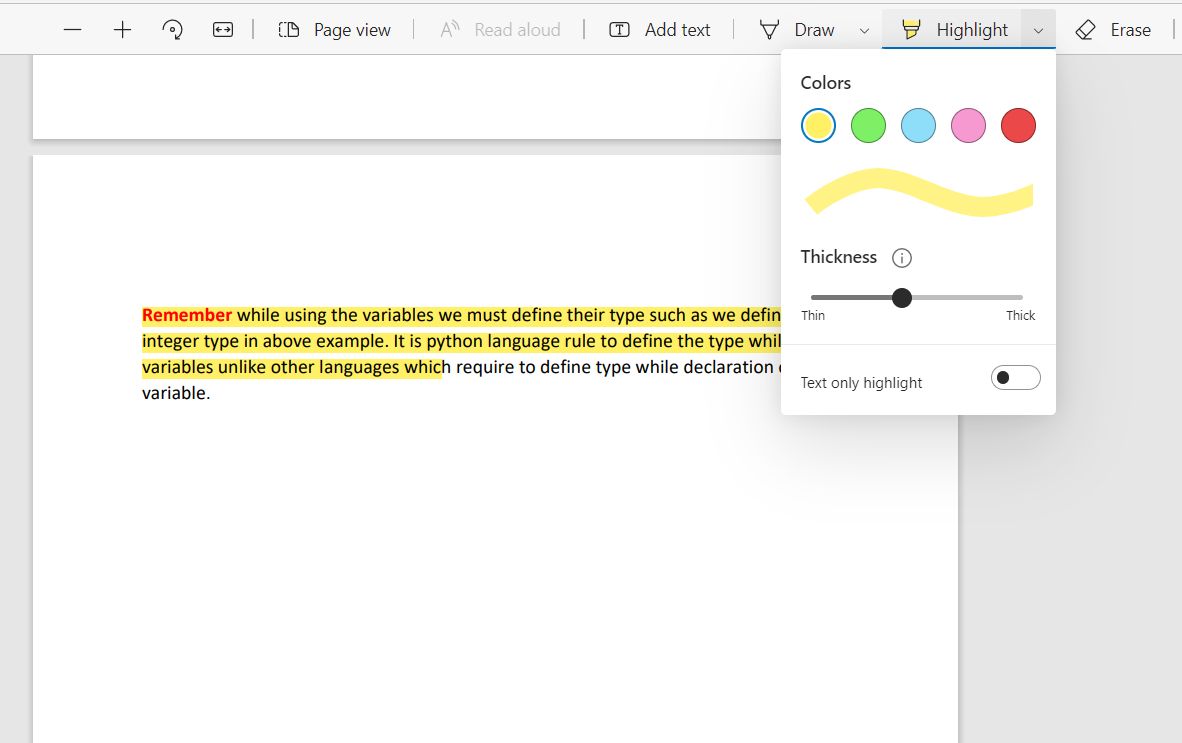Enable Text only highlight switch

click(x=1015, y=378)
